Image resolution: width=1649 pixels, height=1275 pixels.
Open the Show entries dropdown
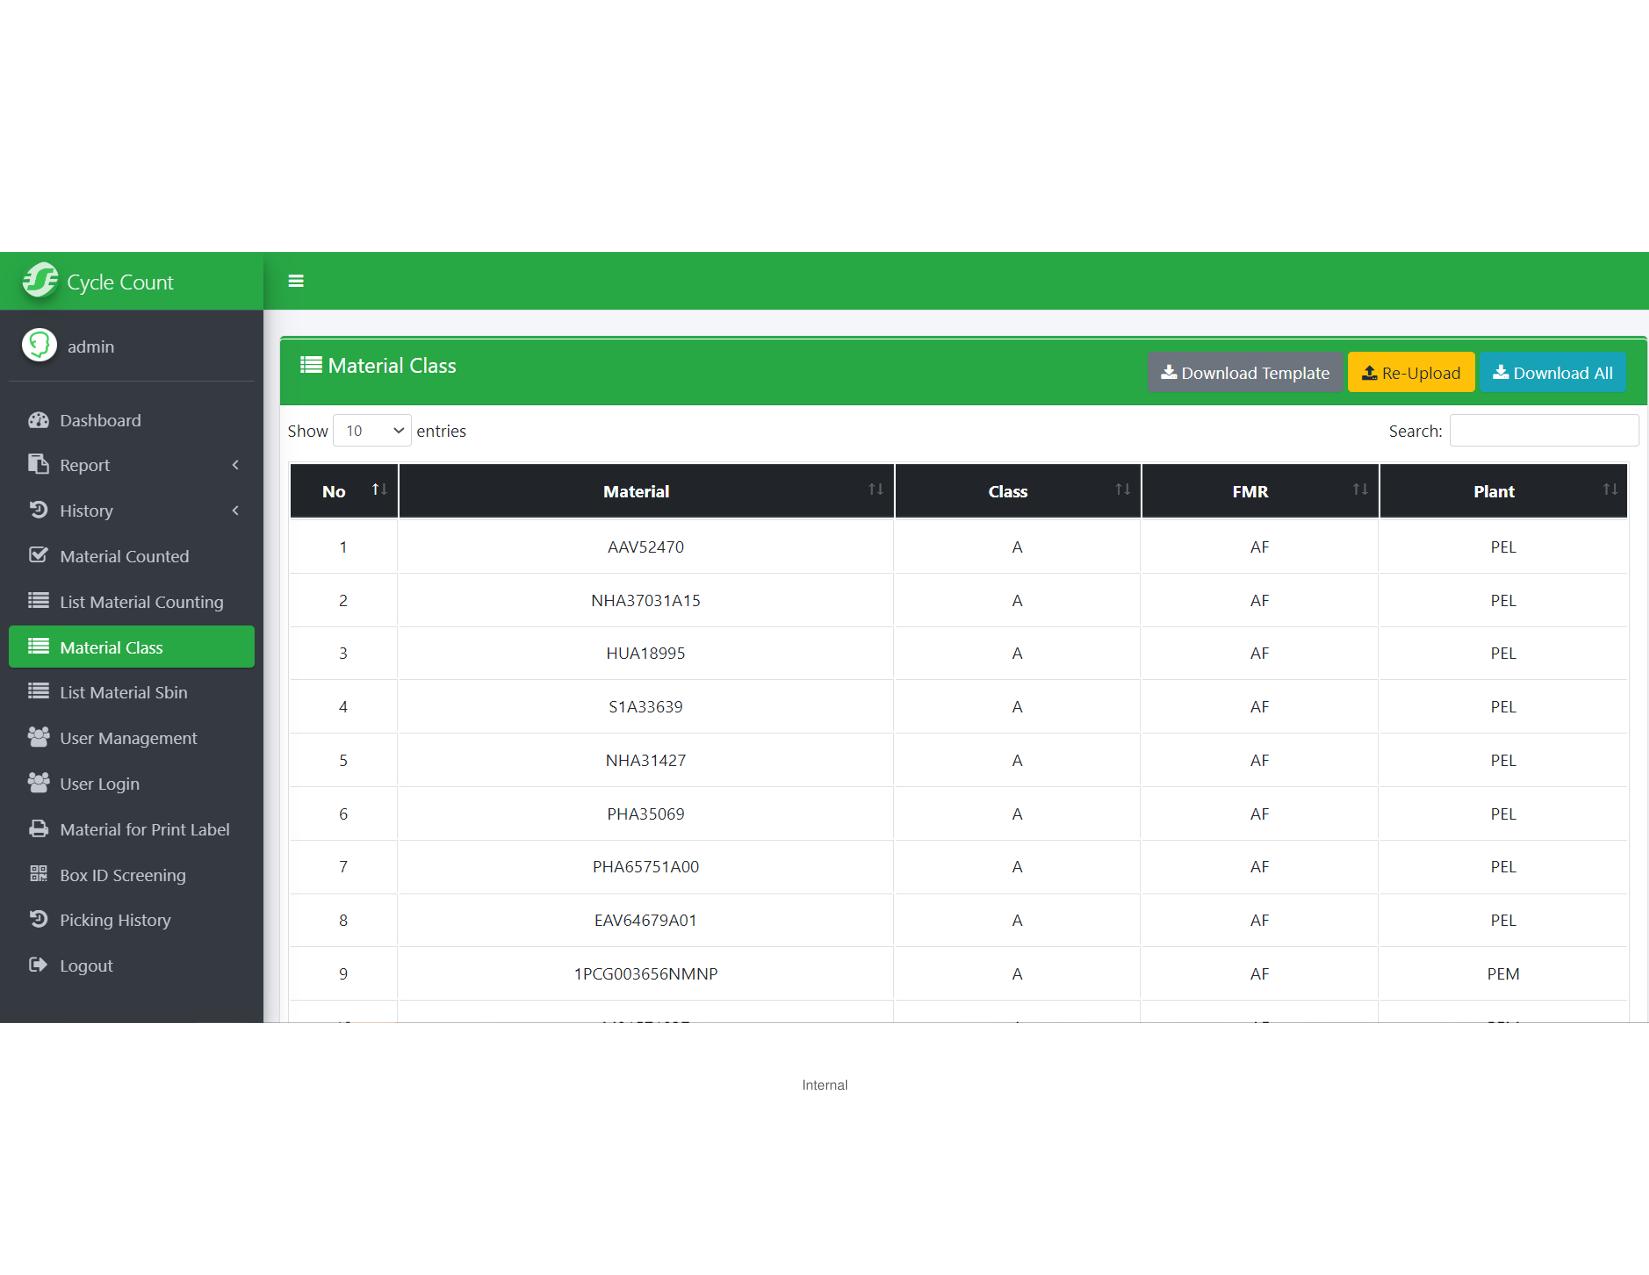coord(372,431)
